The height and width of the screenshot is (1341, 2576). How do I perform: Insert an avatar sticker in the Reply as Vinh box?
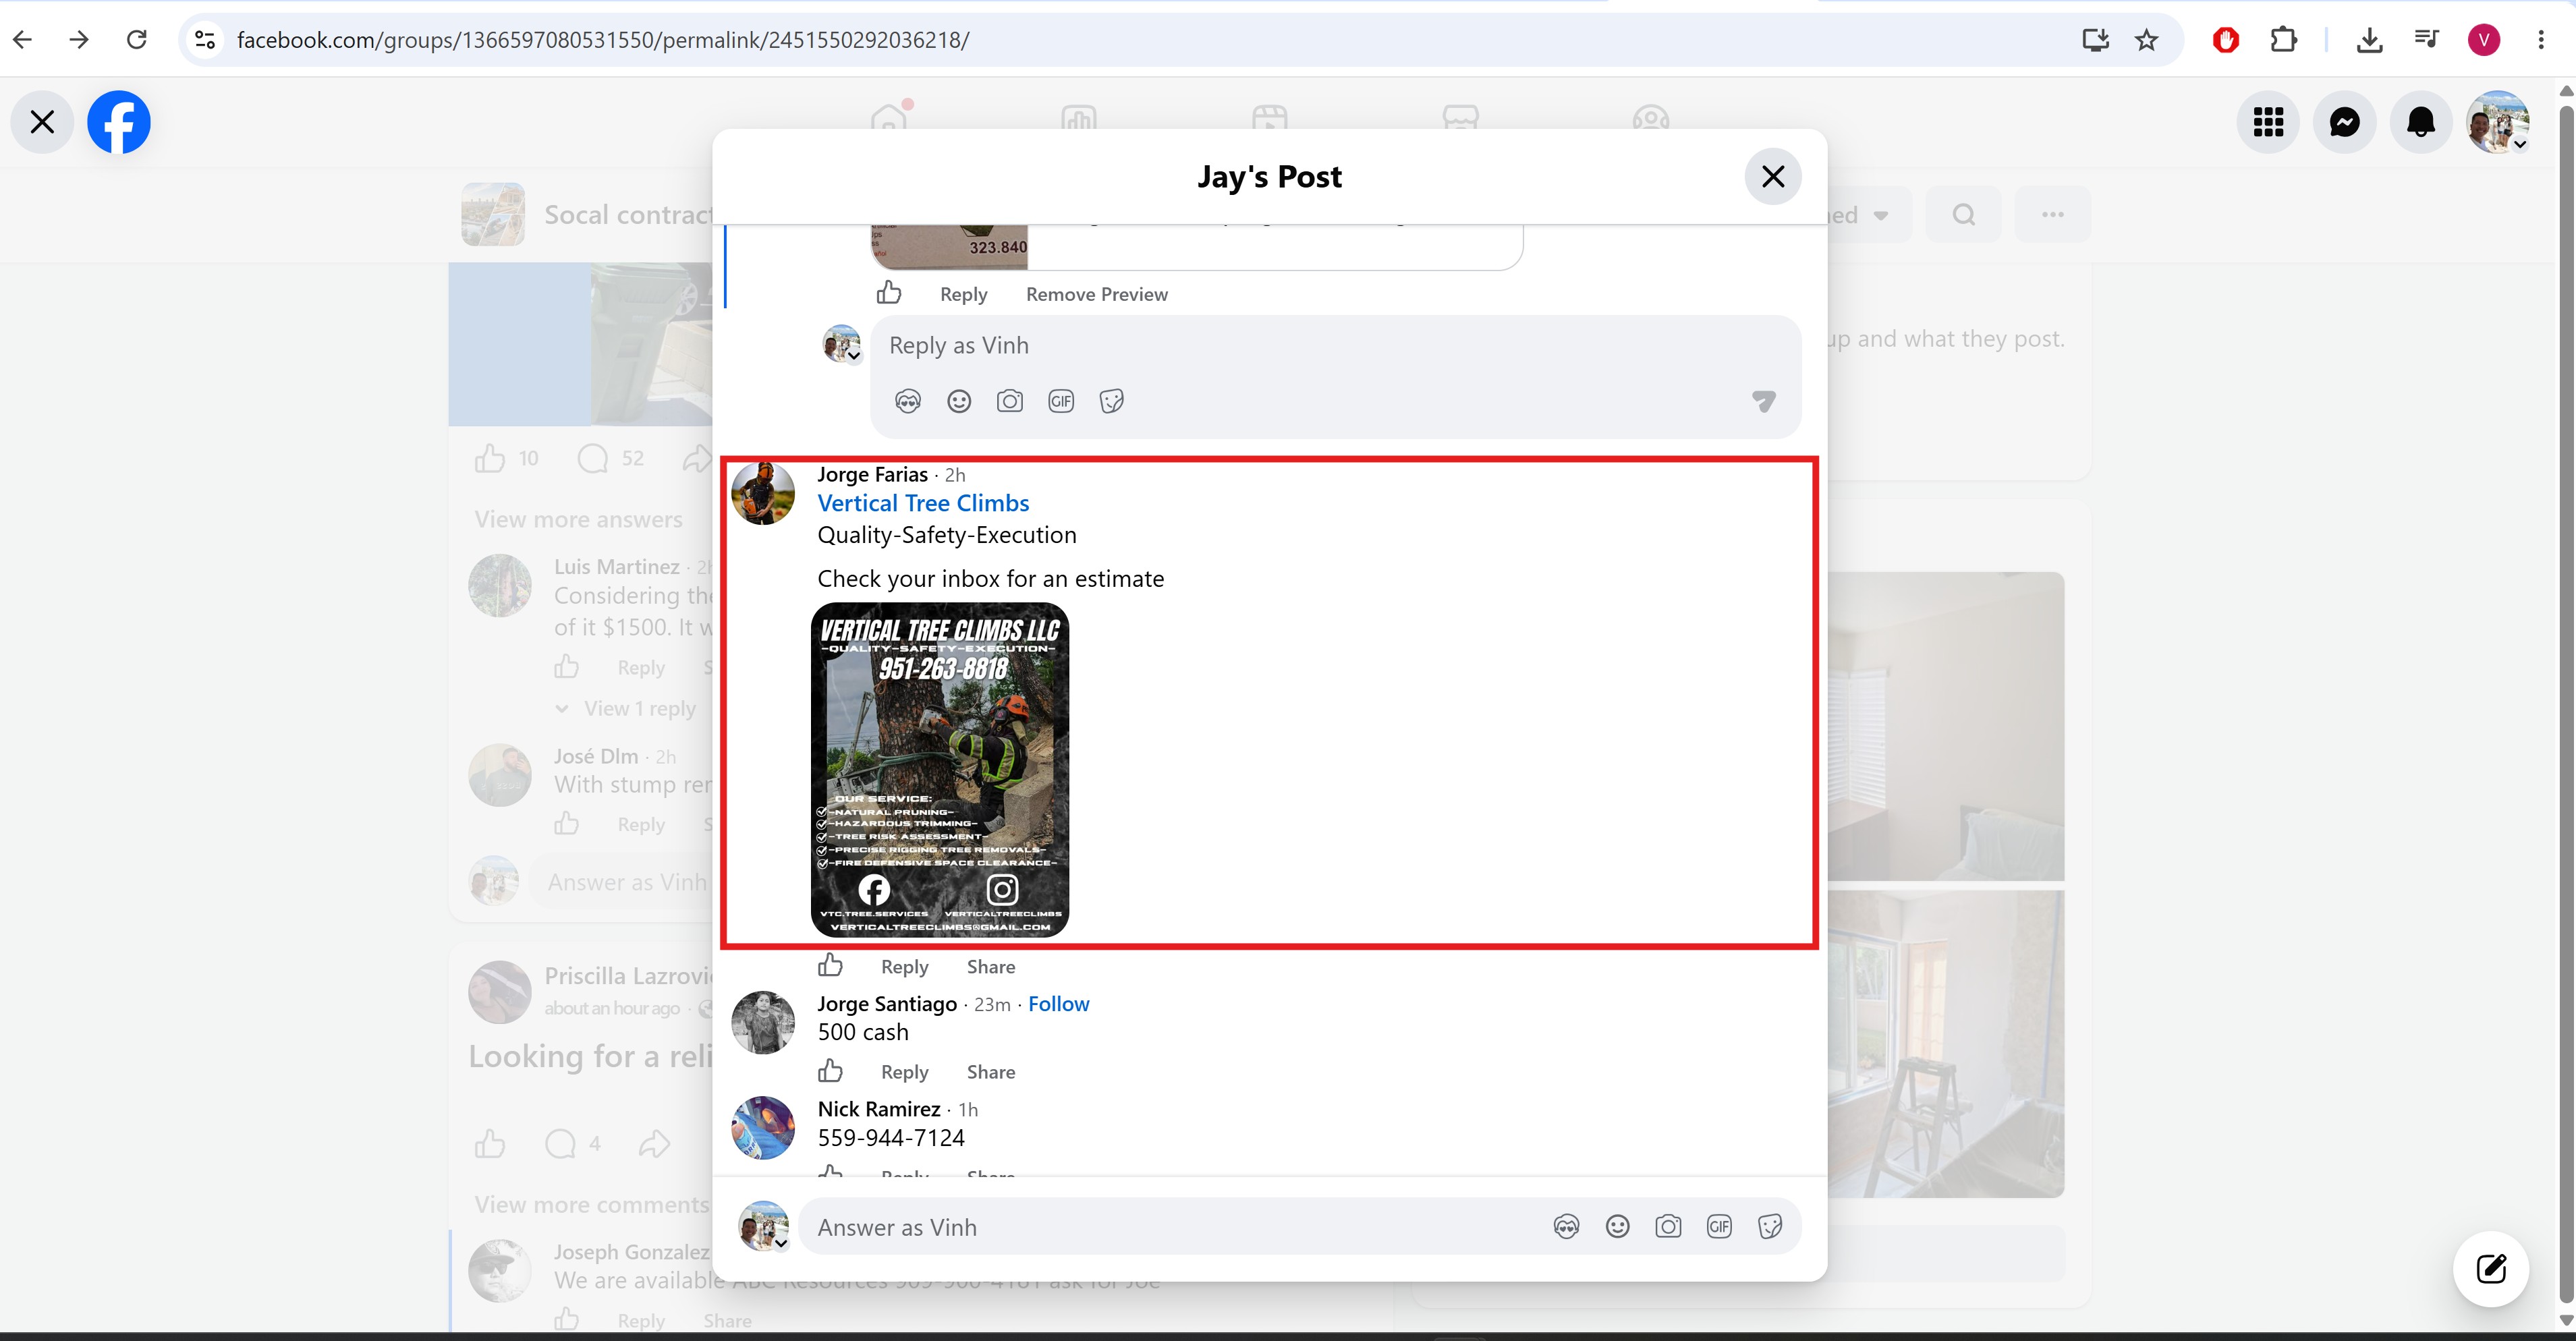[x=908, y=401]
